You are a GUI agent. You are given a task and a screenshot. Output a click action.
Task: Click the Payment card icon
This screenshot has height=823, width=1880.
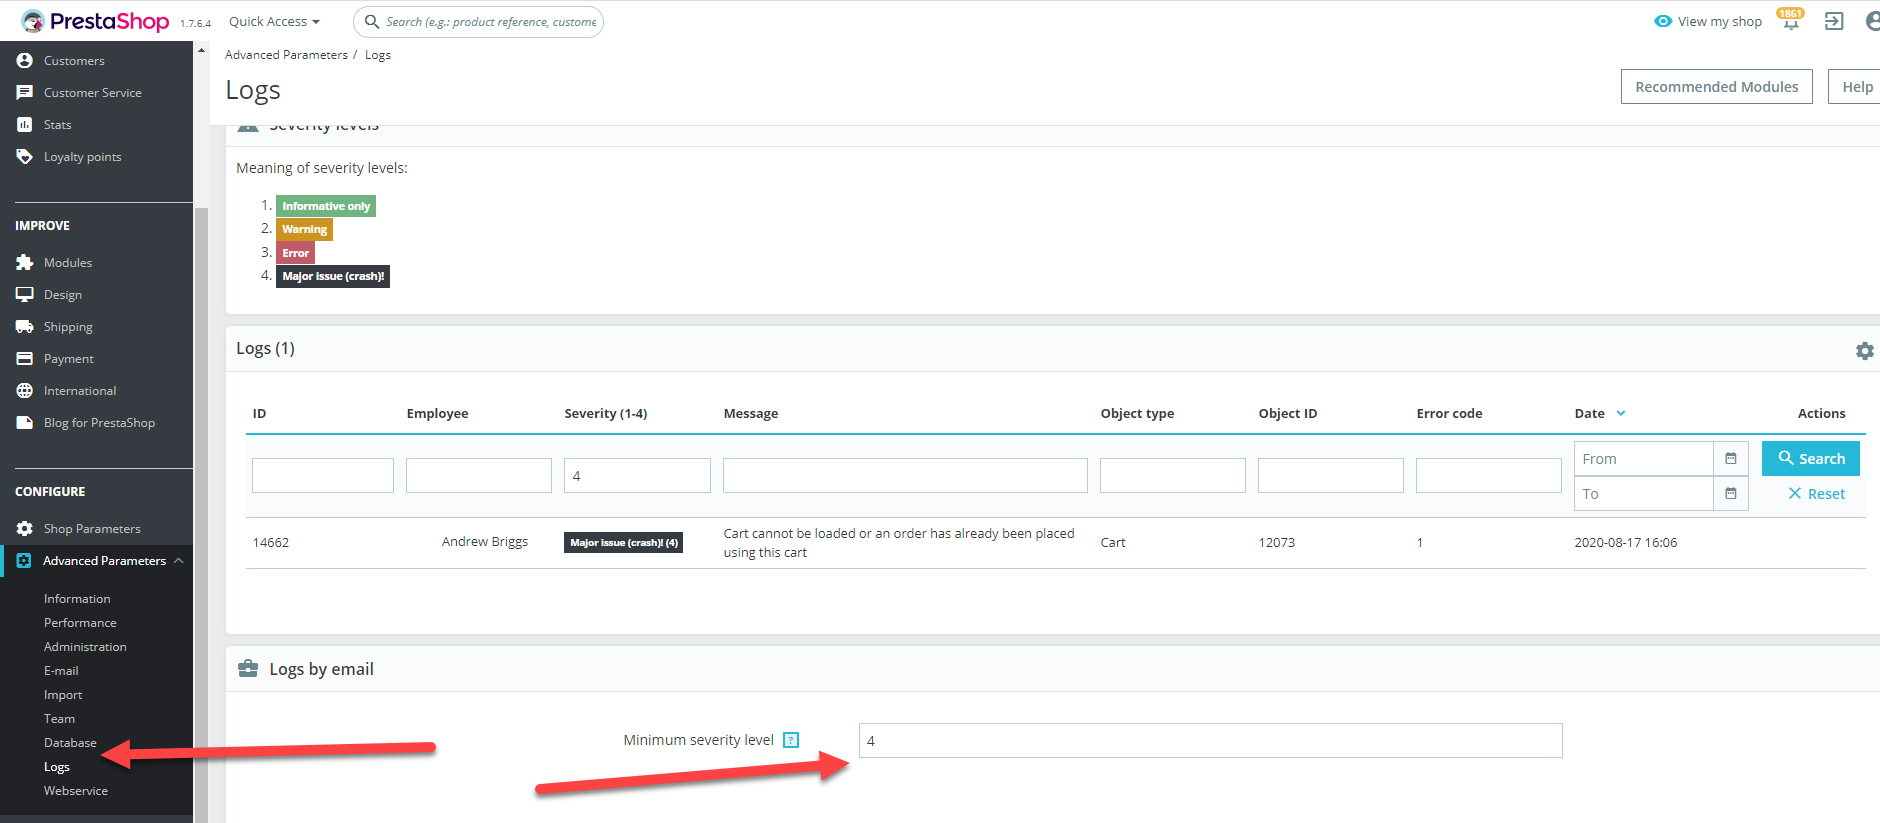click(x=25, y=359)
